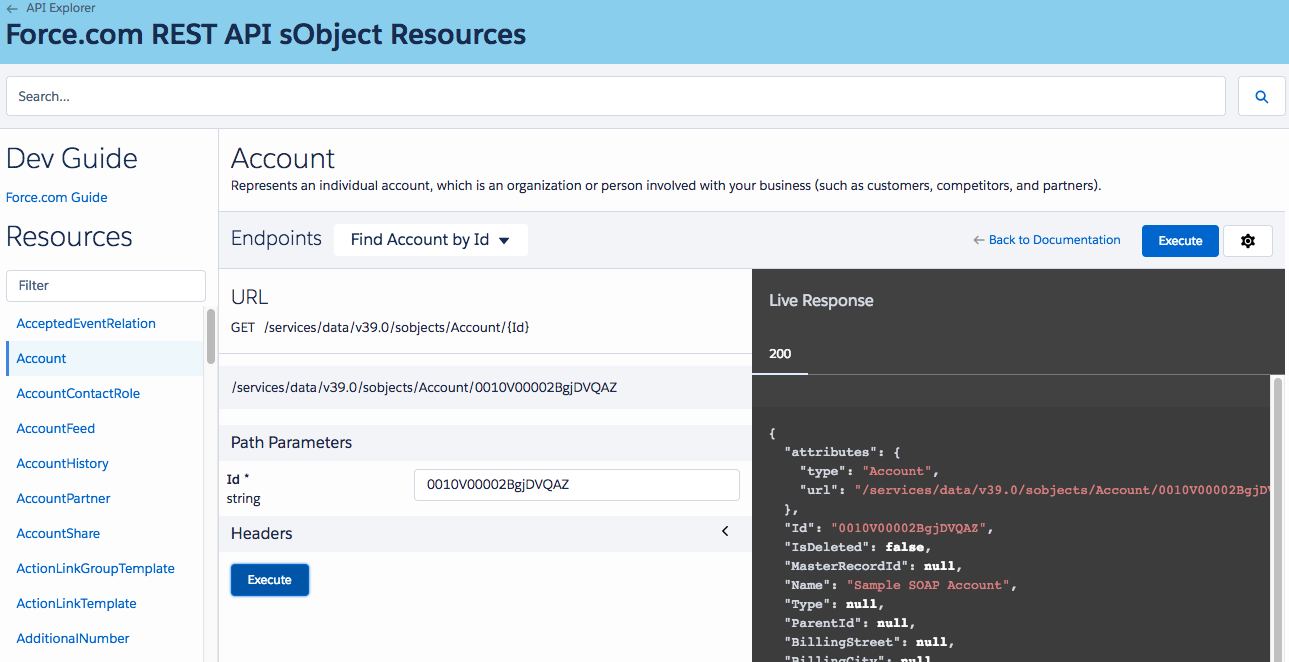1289x662 pixels.
Task: Select the Account resource item
Action: (42, 359)
